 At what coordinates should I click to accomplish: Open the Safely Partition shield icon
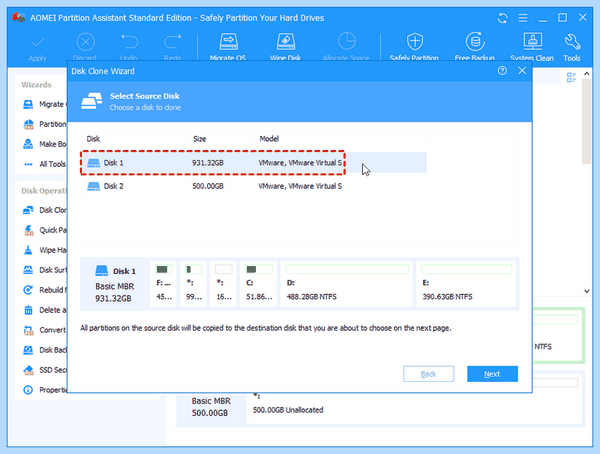click(x=414, y=41)
